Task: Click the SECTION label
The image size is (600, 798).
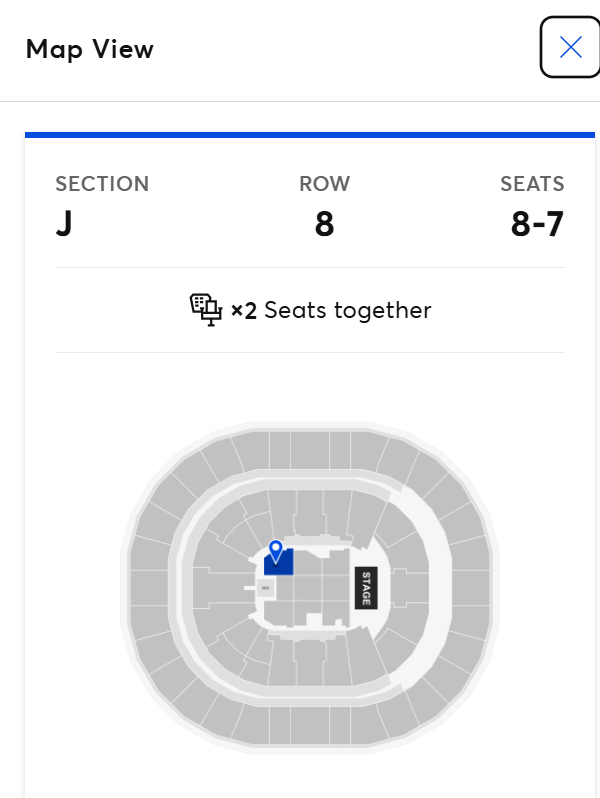Action: (x=102, y=184)
